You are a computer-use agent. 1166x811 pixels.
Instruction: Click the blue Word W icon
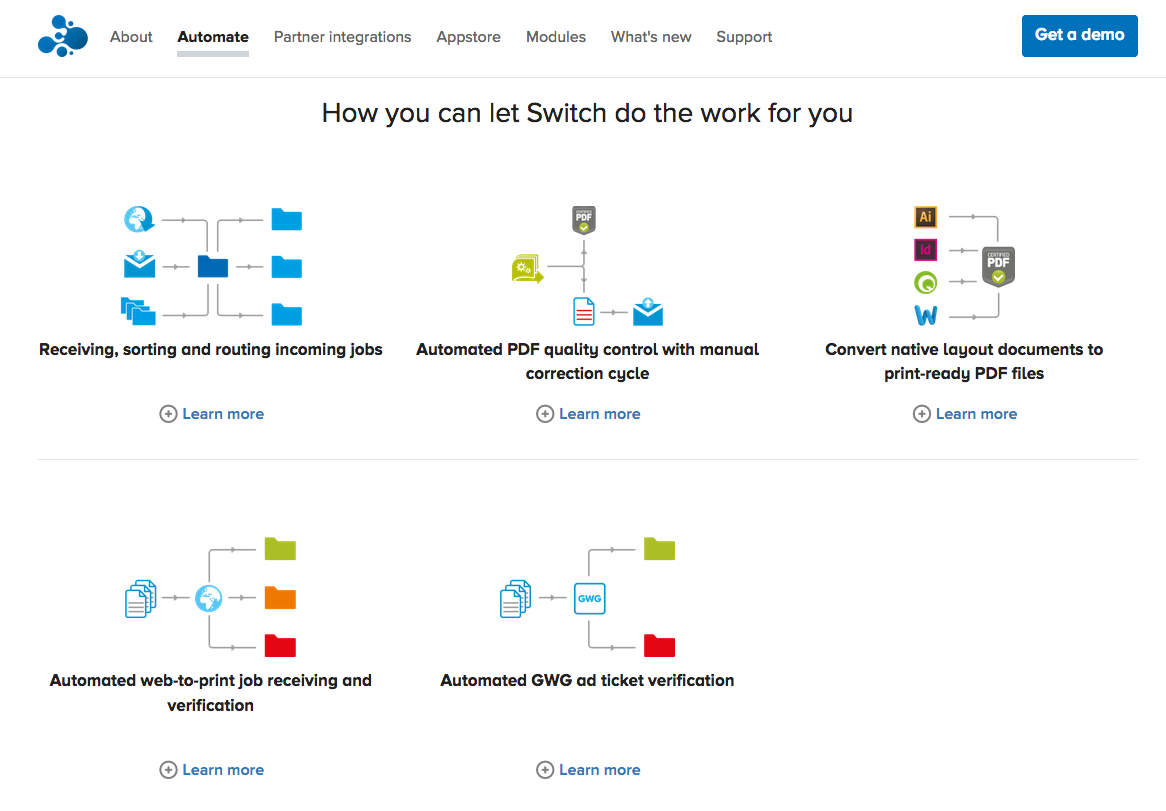925,316
